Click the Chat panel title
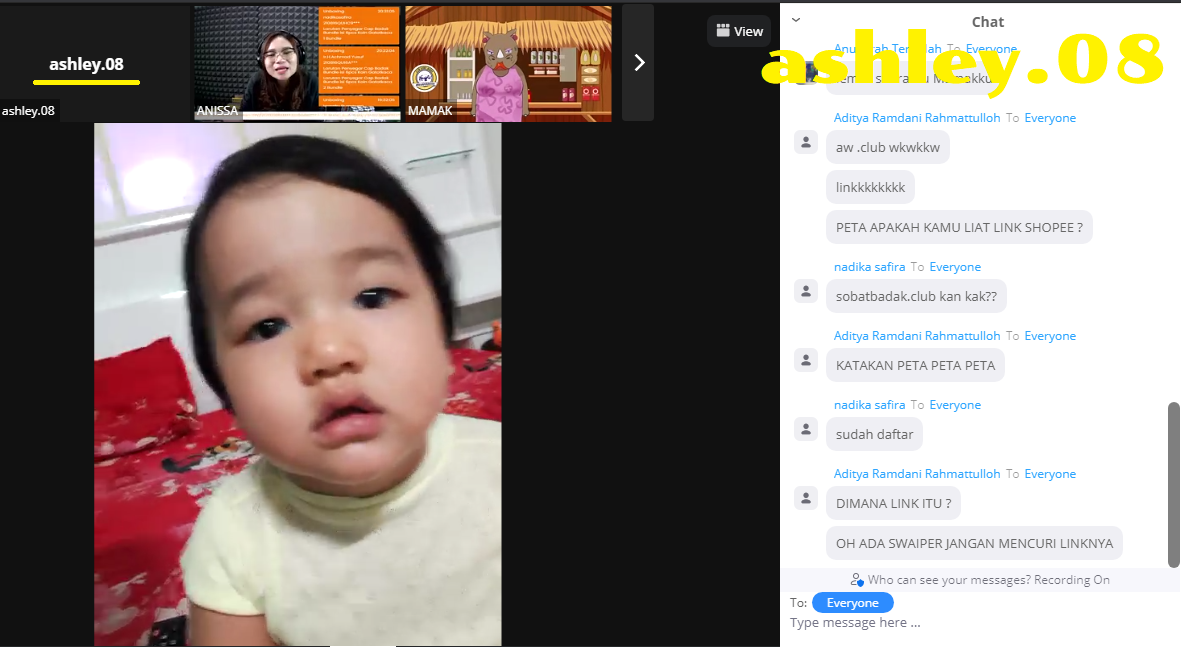Image resolution: width=1181 pixels, height=647 pixels. click(x=987, y=22)
